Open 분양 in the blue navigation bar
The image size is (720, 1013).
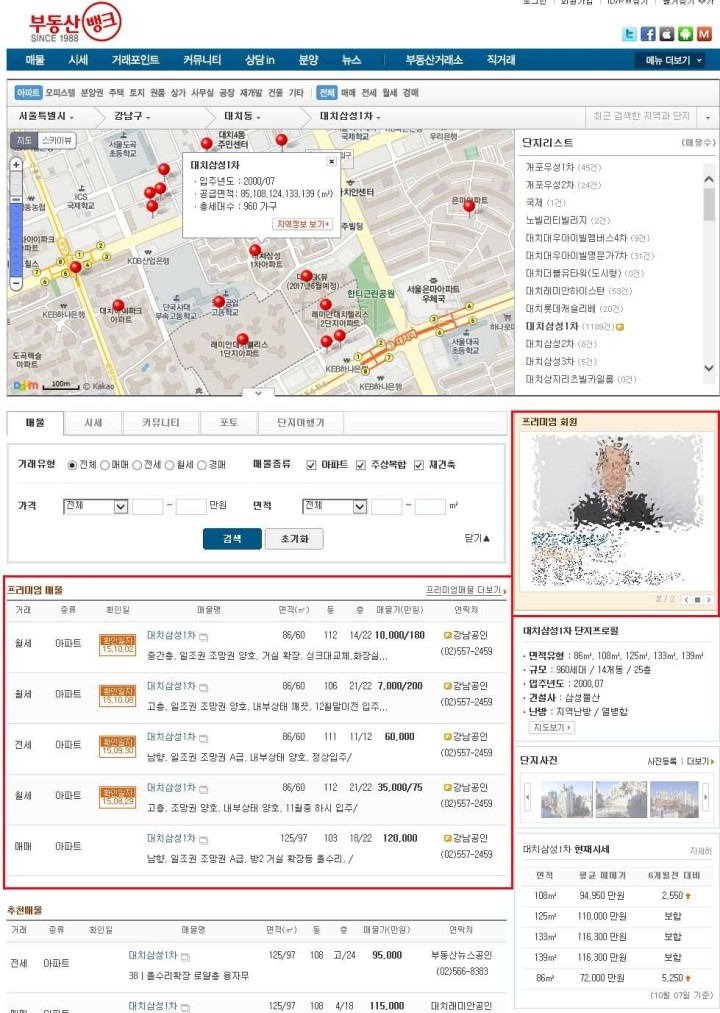pyautogui.click(x=308, y=60)
